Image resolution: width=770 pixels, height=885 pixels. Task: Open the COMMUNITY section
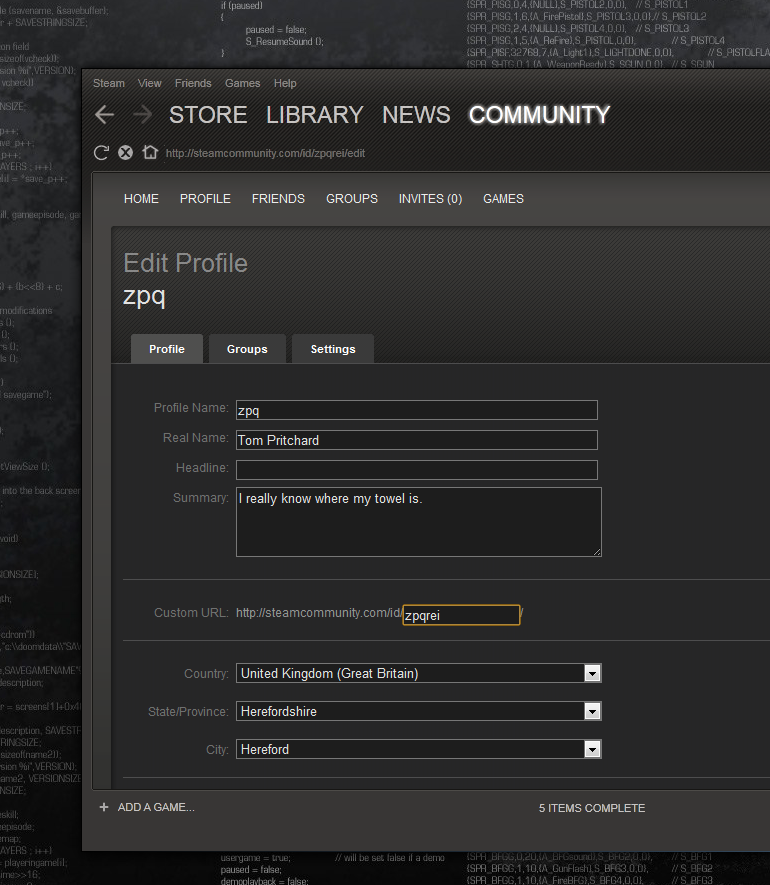coord(539,115)
